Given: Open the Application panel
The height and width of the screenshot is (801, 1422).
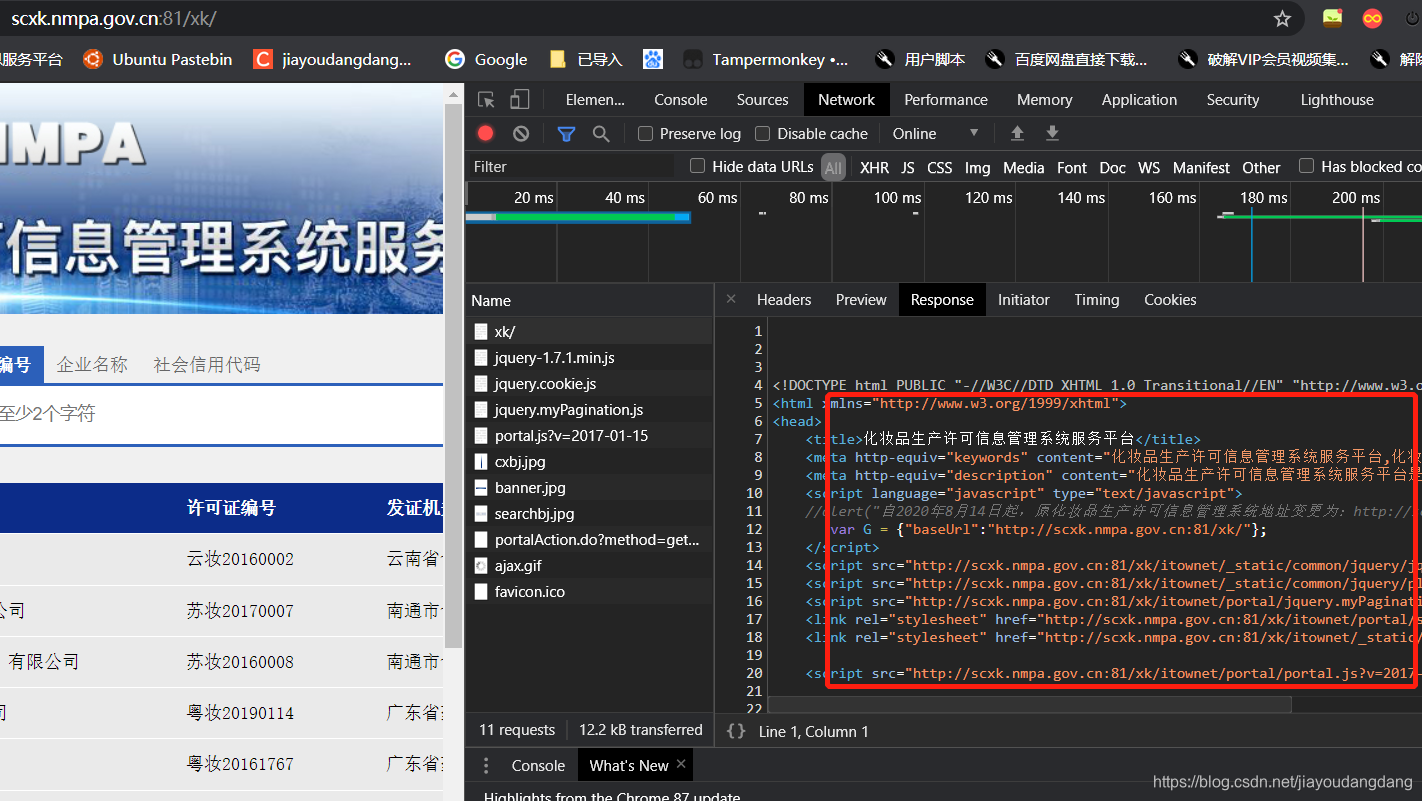Looking at the screenshot, I should pos(1139,100).
